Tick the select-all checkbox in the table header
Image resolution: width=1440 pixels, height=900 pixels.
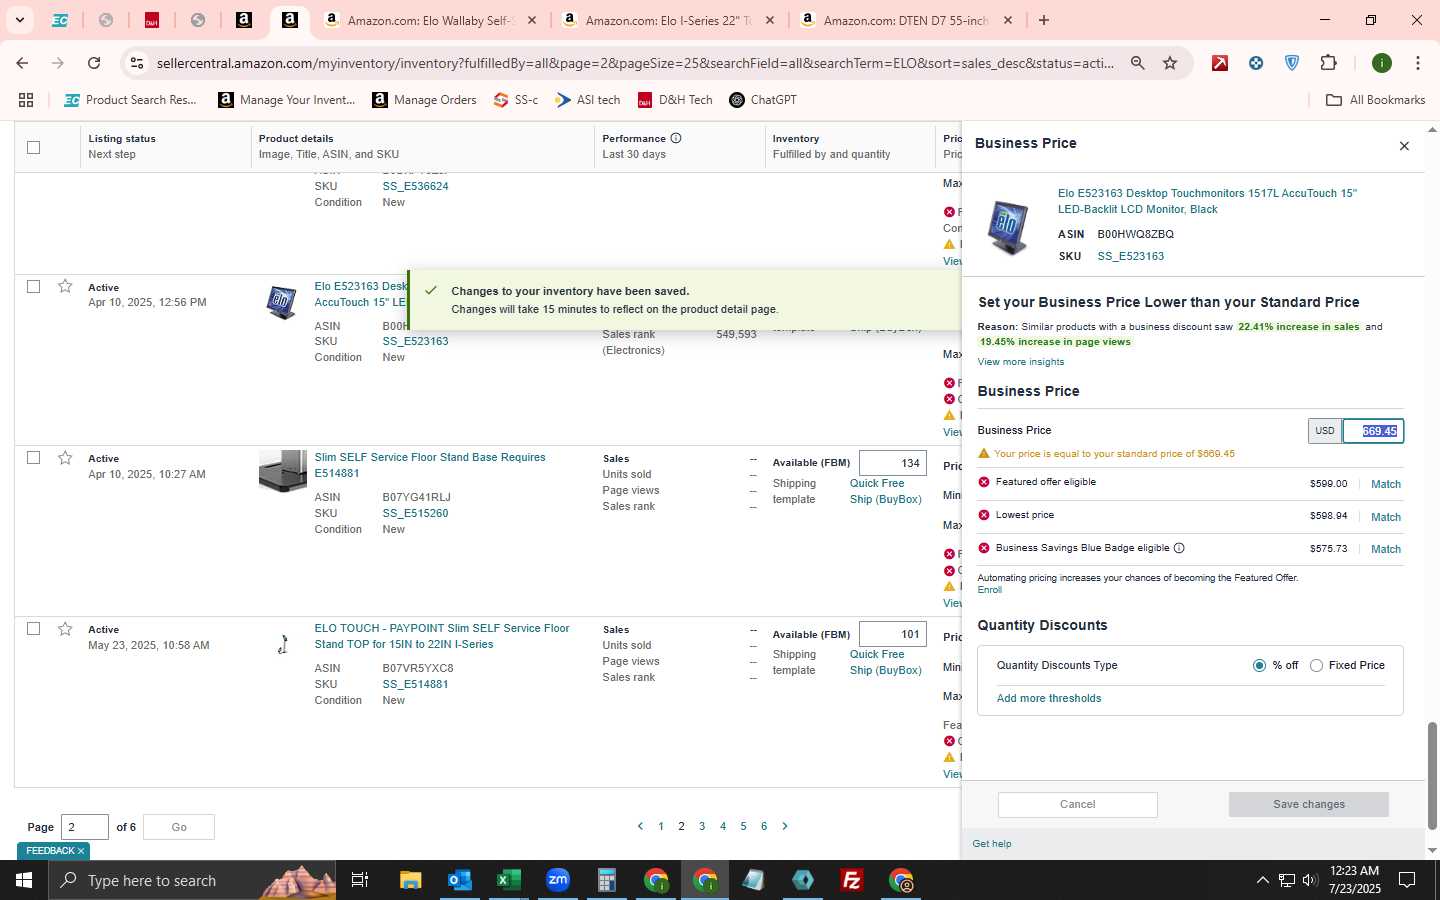(x=33, y=147)
